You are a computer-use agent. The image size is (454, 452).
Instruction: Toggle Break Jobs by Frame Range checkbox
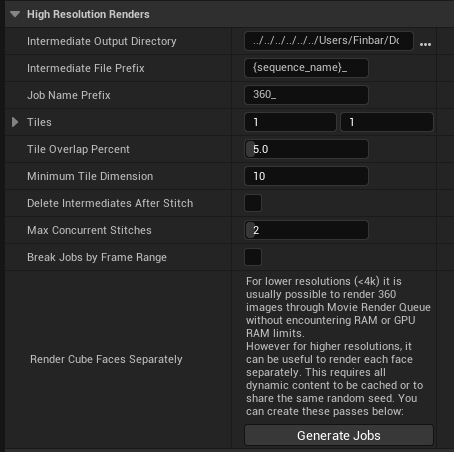[x=253, y=257]
